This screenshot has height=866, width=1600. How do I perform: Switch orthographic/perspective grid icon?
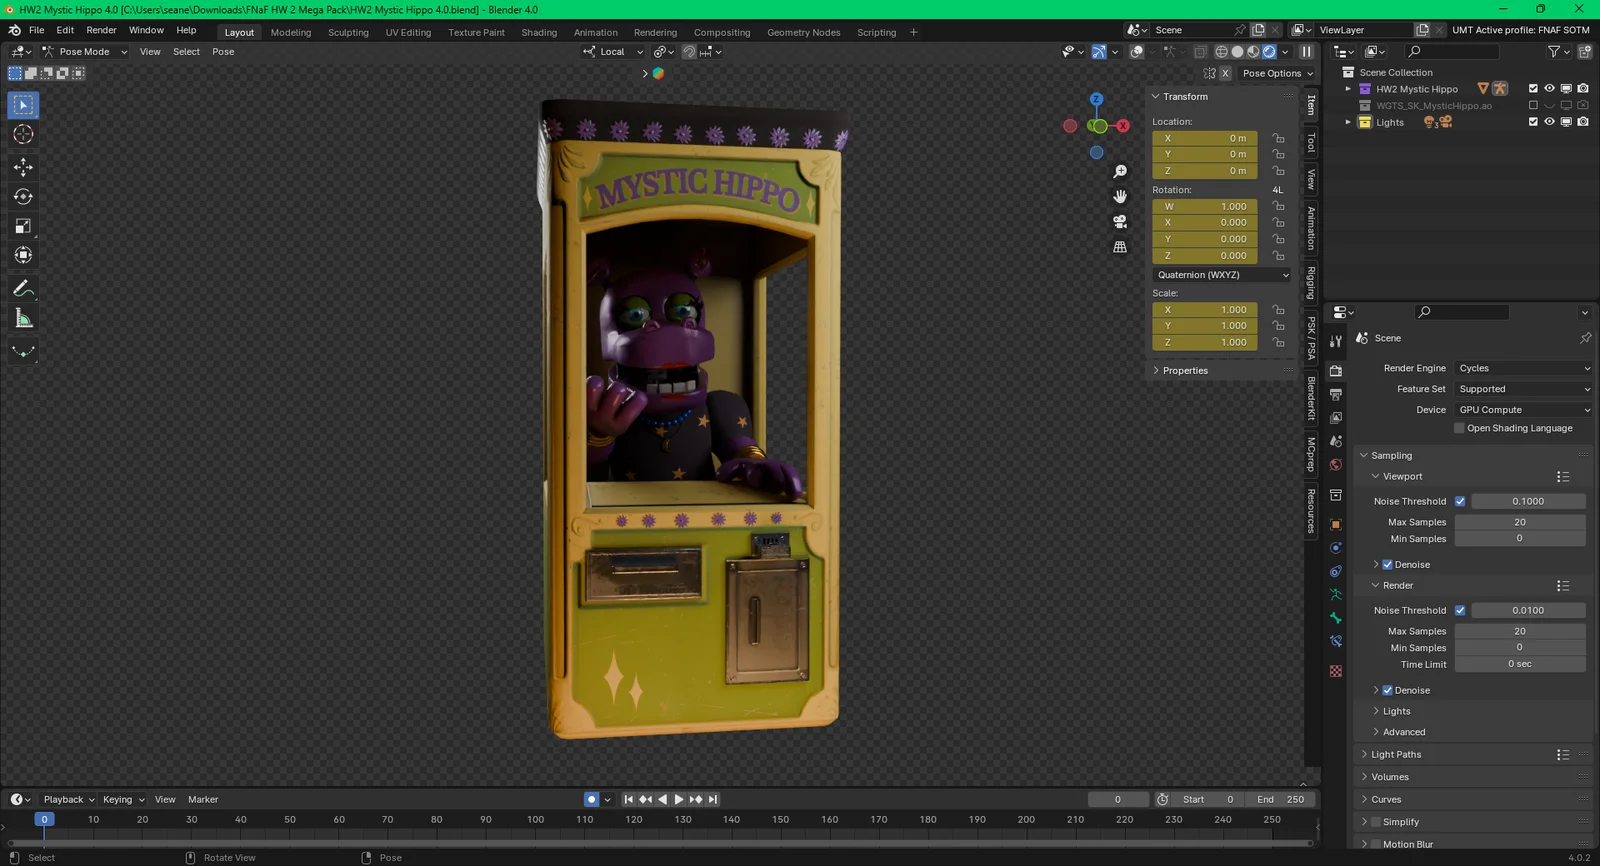tap(1120, 247)
